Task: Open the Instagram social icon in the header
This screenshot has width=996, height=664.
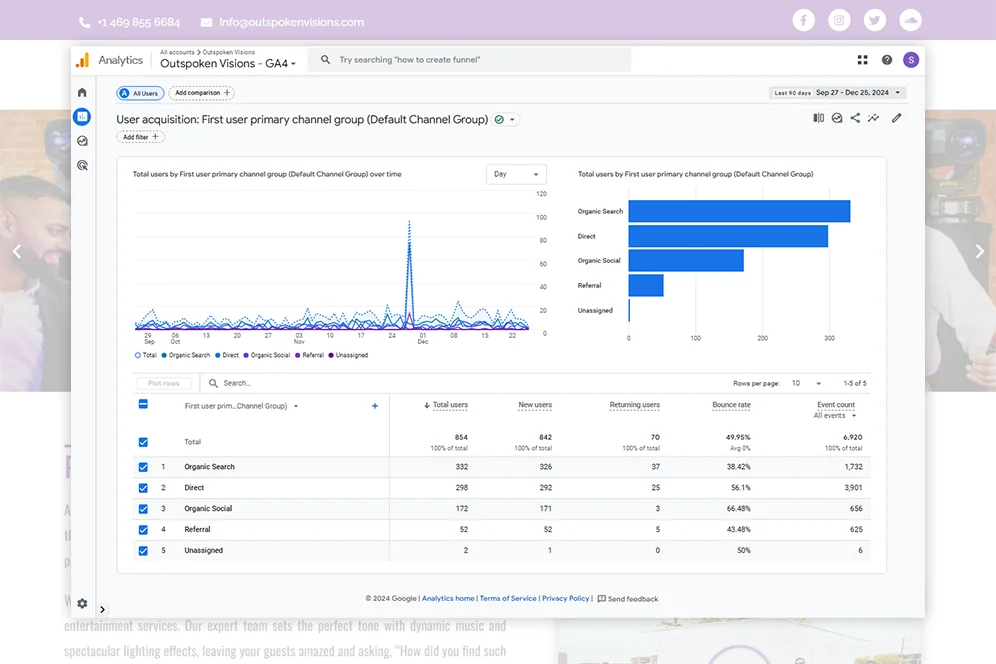Action: click(838, 20)
